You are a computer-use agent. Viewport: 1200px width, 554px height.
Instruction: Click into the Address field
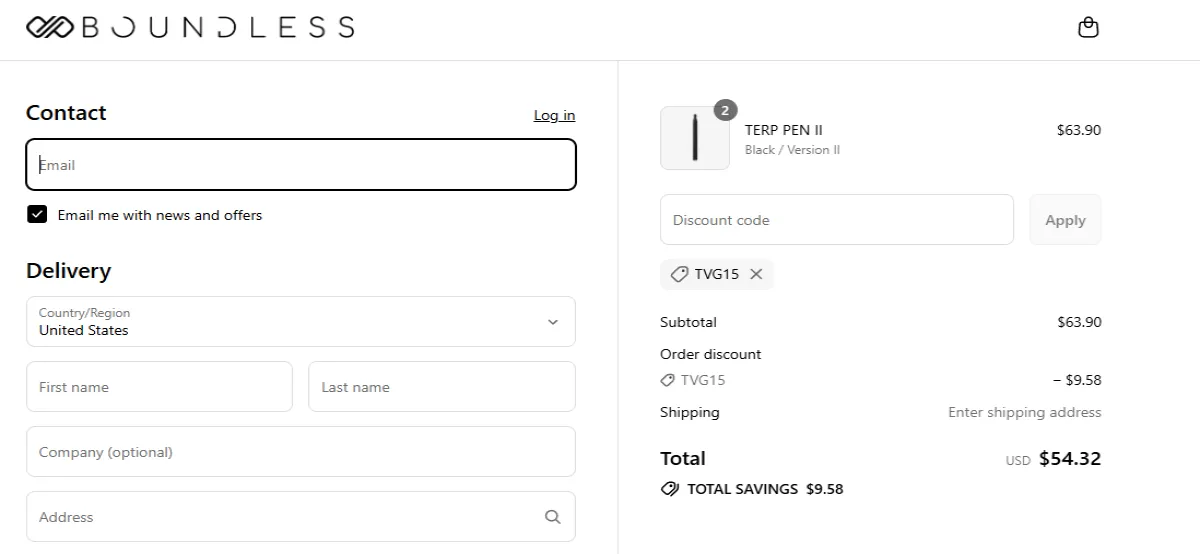click(x=280, y=517)
